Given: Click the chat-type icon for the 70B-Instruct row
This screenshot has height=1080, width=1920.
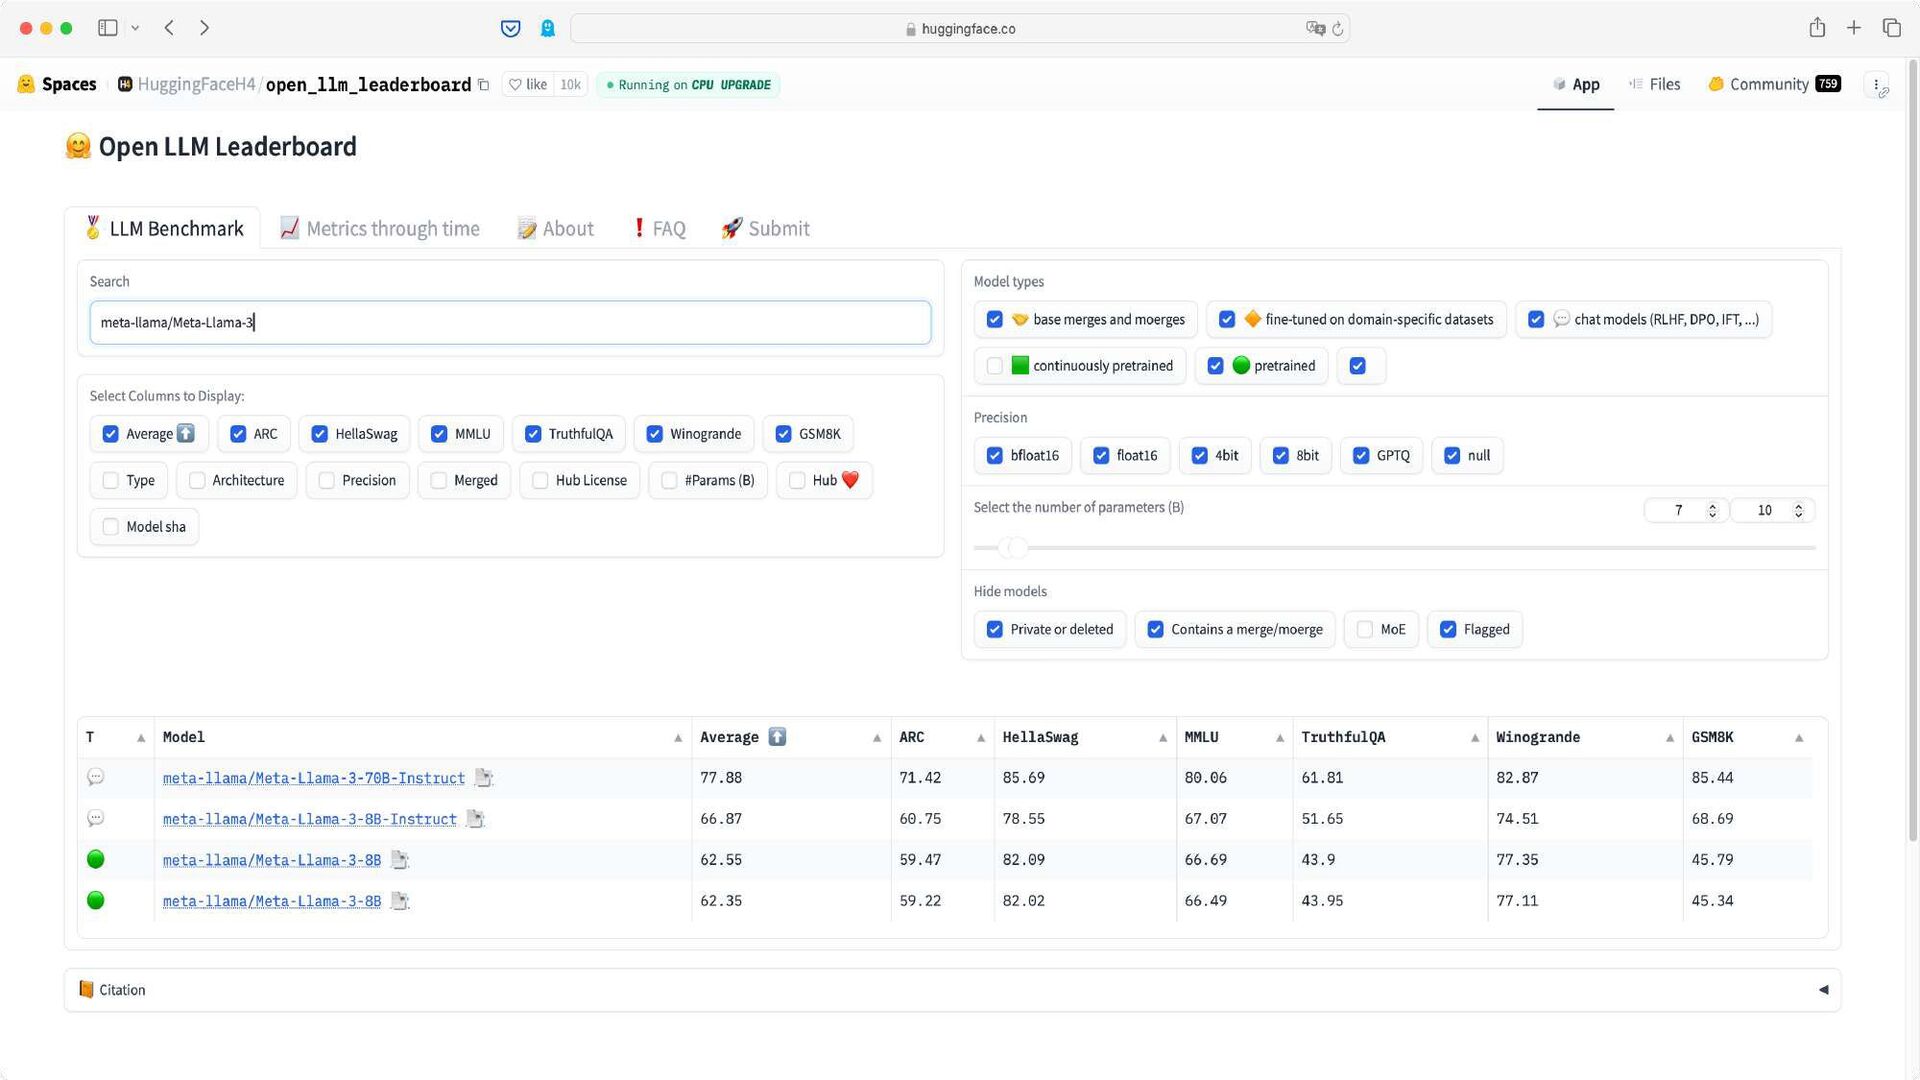Looking at the screenshot, I should [95, 777].
